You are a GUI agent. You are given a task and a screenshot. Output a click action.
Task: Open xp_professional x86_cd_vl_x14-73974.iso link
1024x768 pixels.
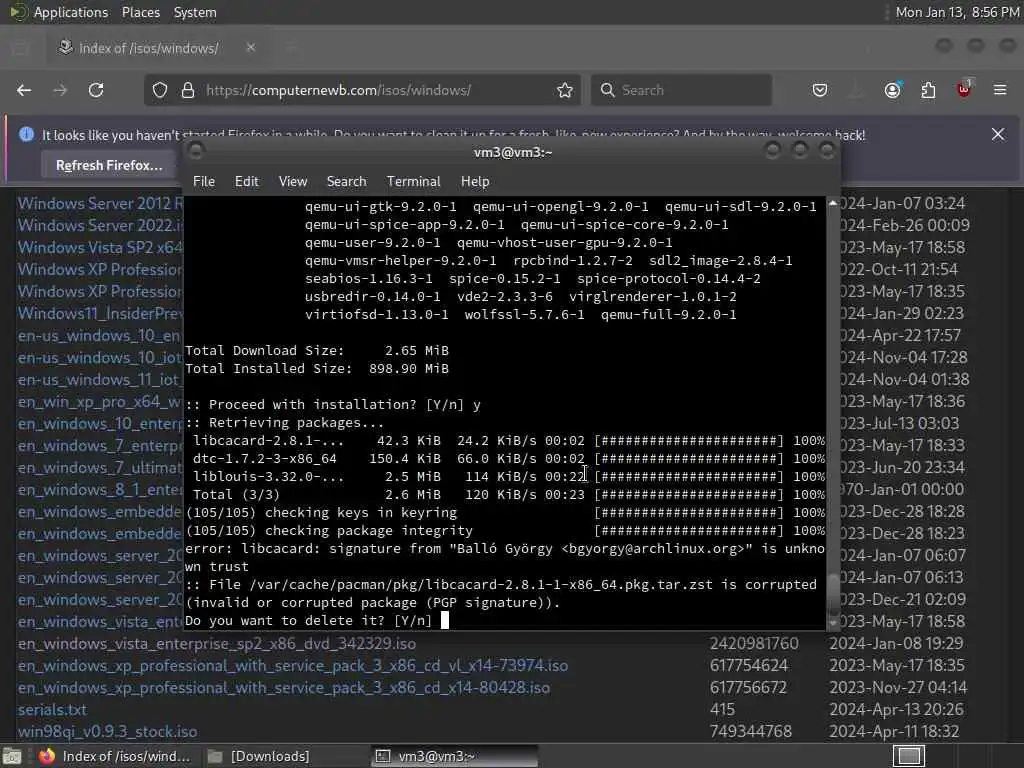click(293, 665)
